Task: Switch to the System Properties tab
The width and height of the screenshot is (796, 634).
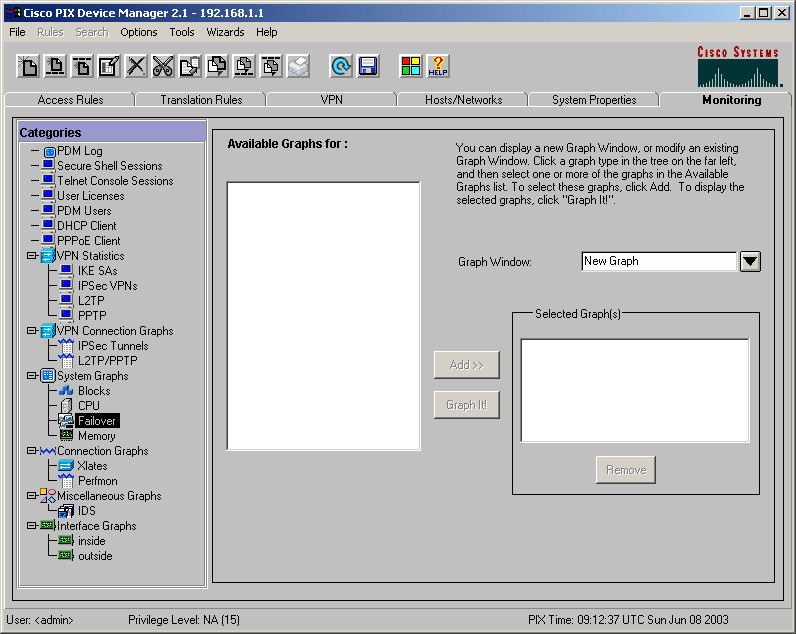Action: coord(594,100)
